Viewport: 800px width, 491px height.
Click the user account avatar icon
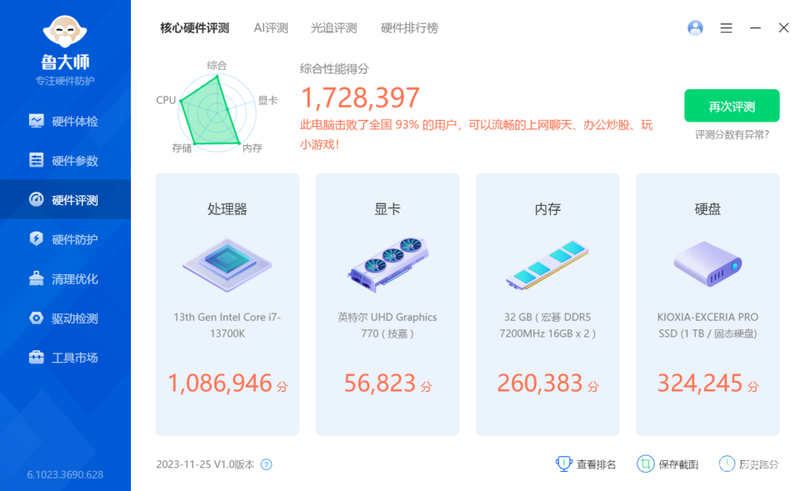(x=695, y=28)
